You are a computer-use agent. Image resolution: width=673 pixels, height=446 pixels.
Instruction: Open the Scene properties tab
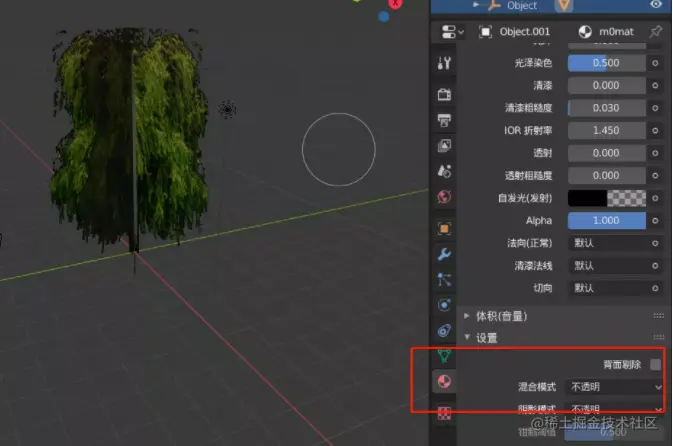pyautogui.click(x=444, y=171)
